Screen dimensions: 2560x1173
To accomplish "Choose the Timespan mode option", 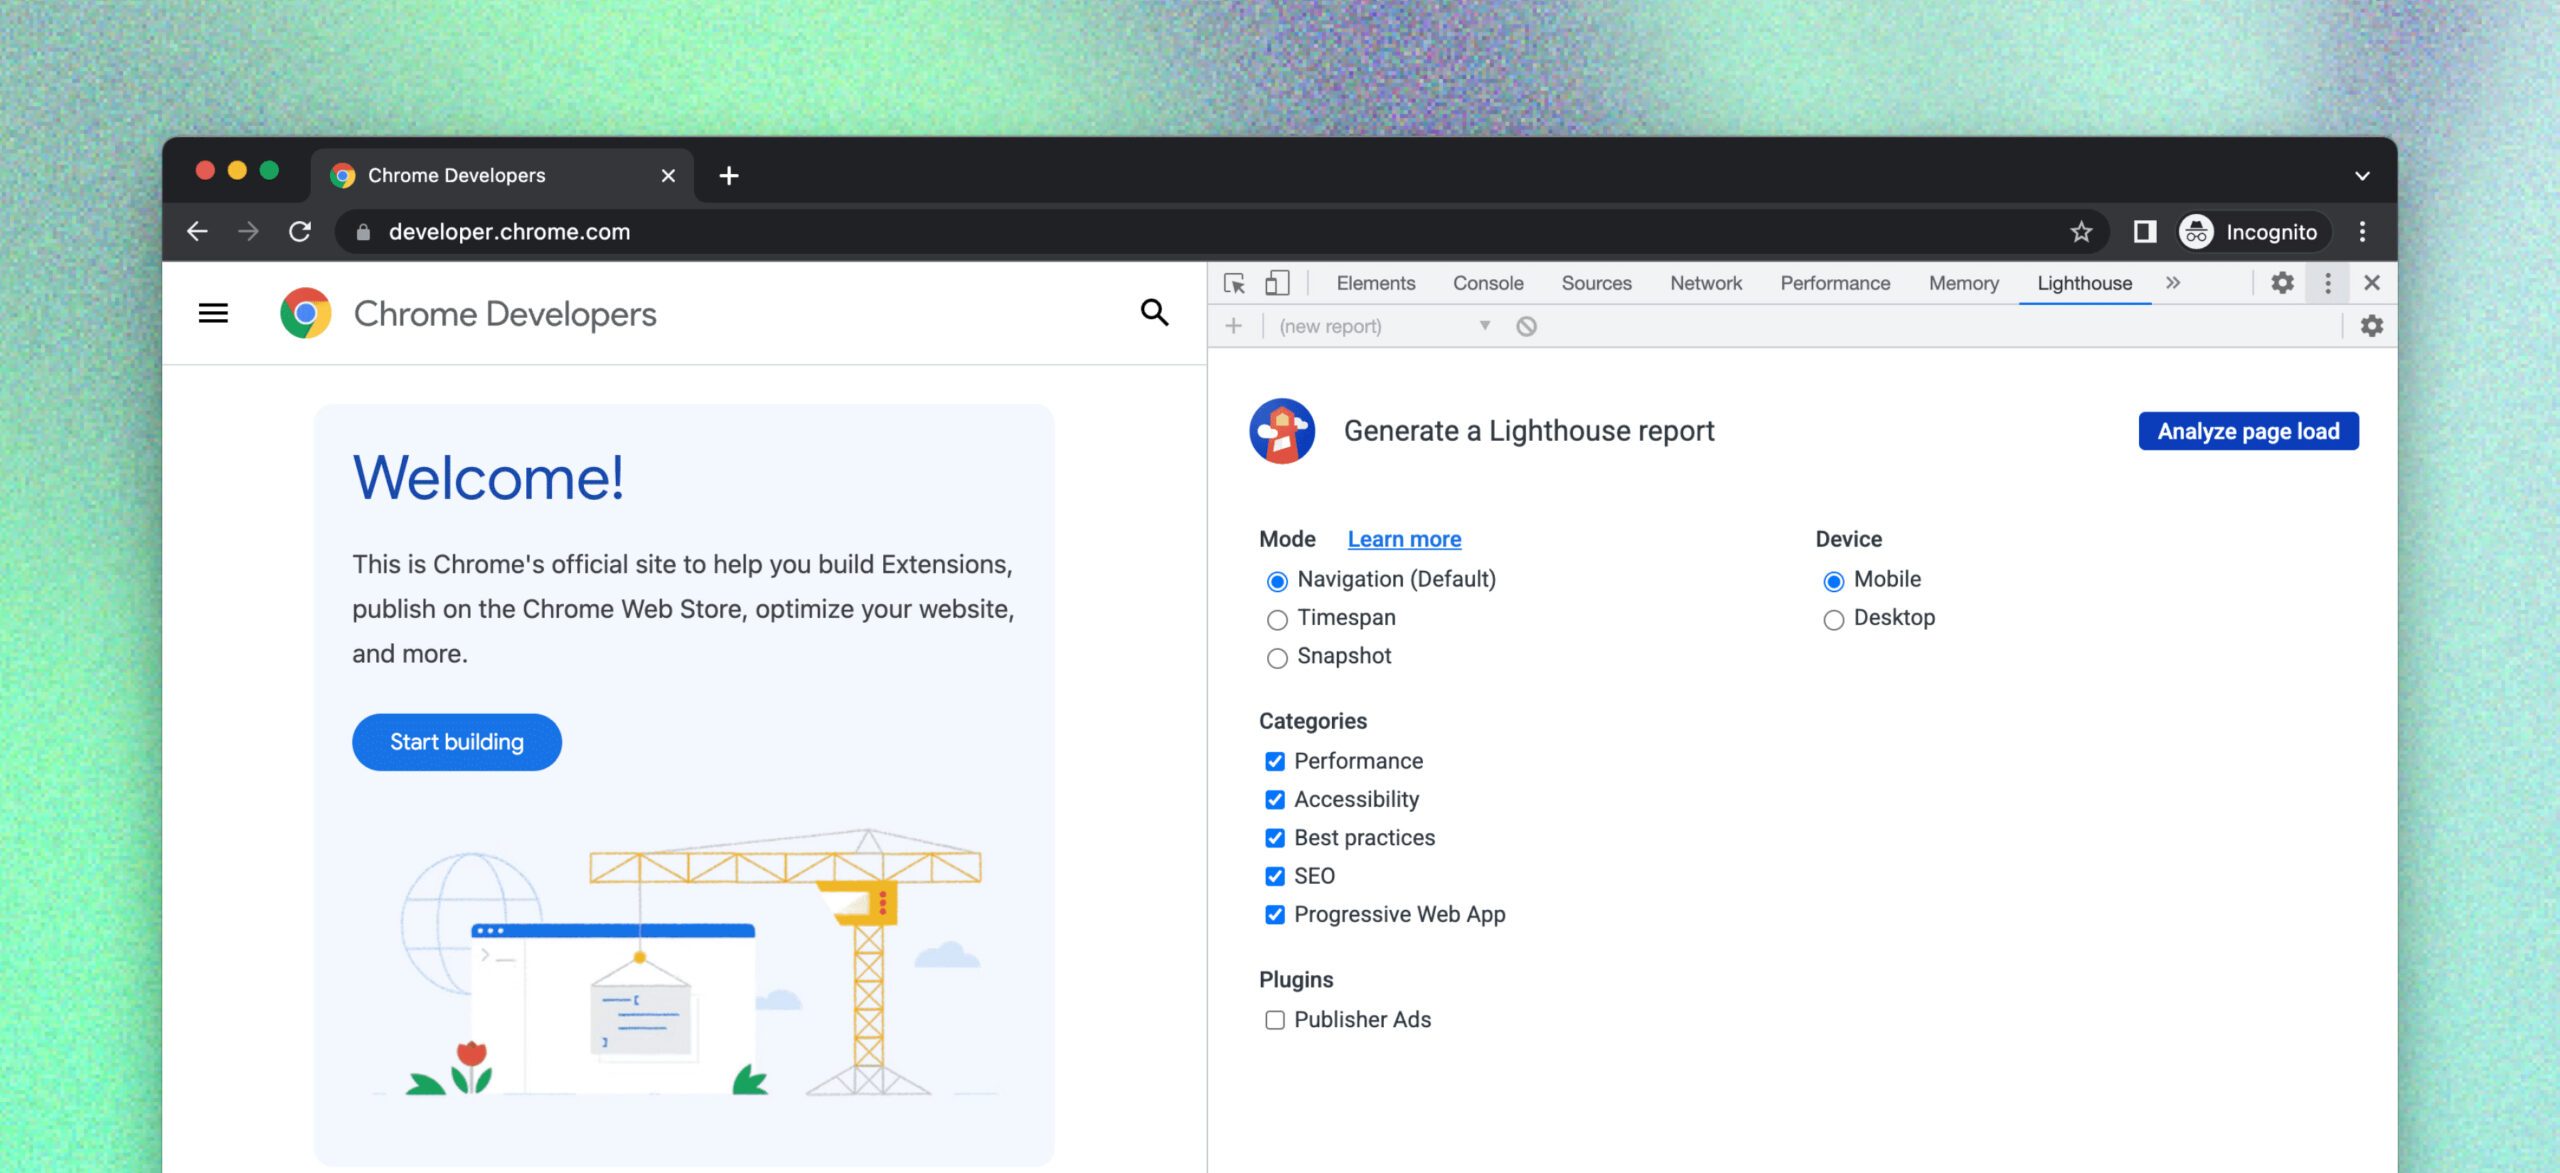I will 1277,620.
